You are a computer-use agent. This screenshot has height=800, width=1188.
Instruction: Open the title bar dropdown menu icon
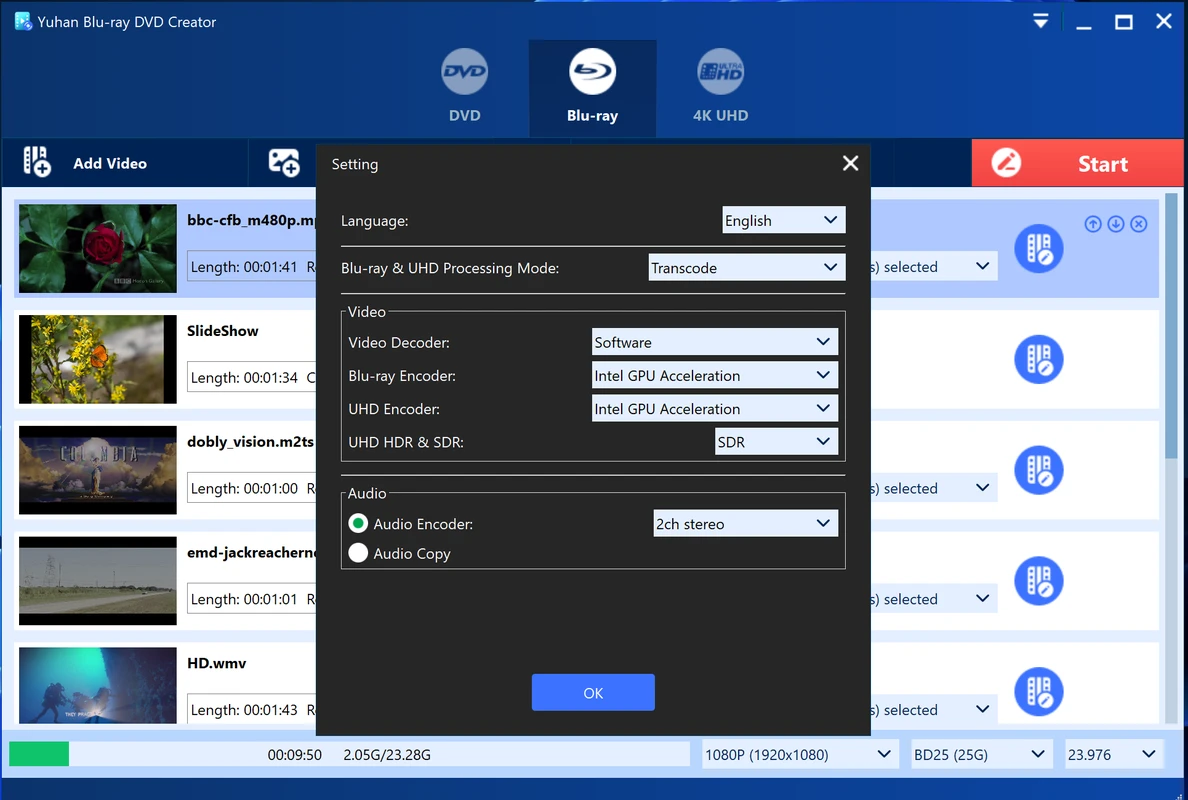tap(1041, 21)
